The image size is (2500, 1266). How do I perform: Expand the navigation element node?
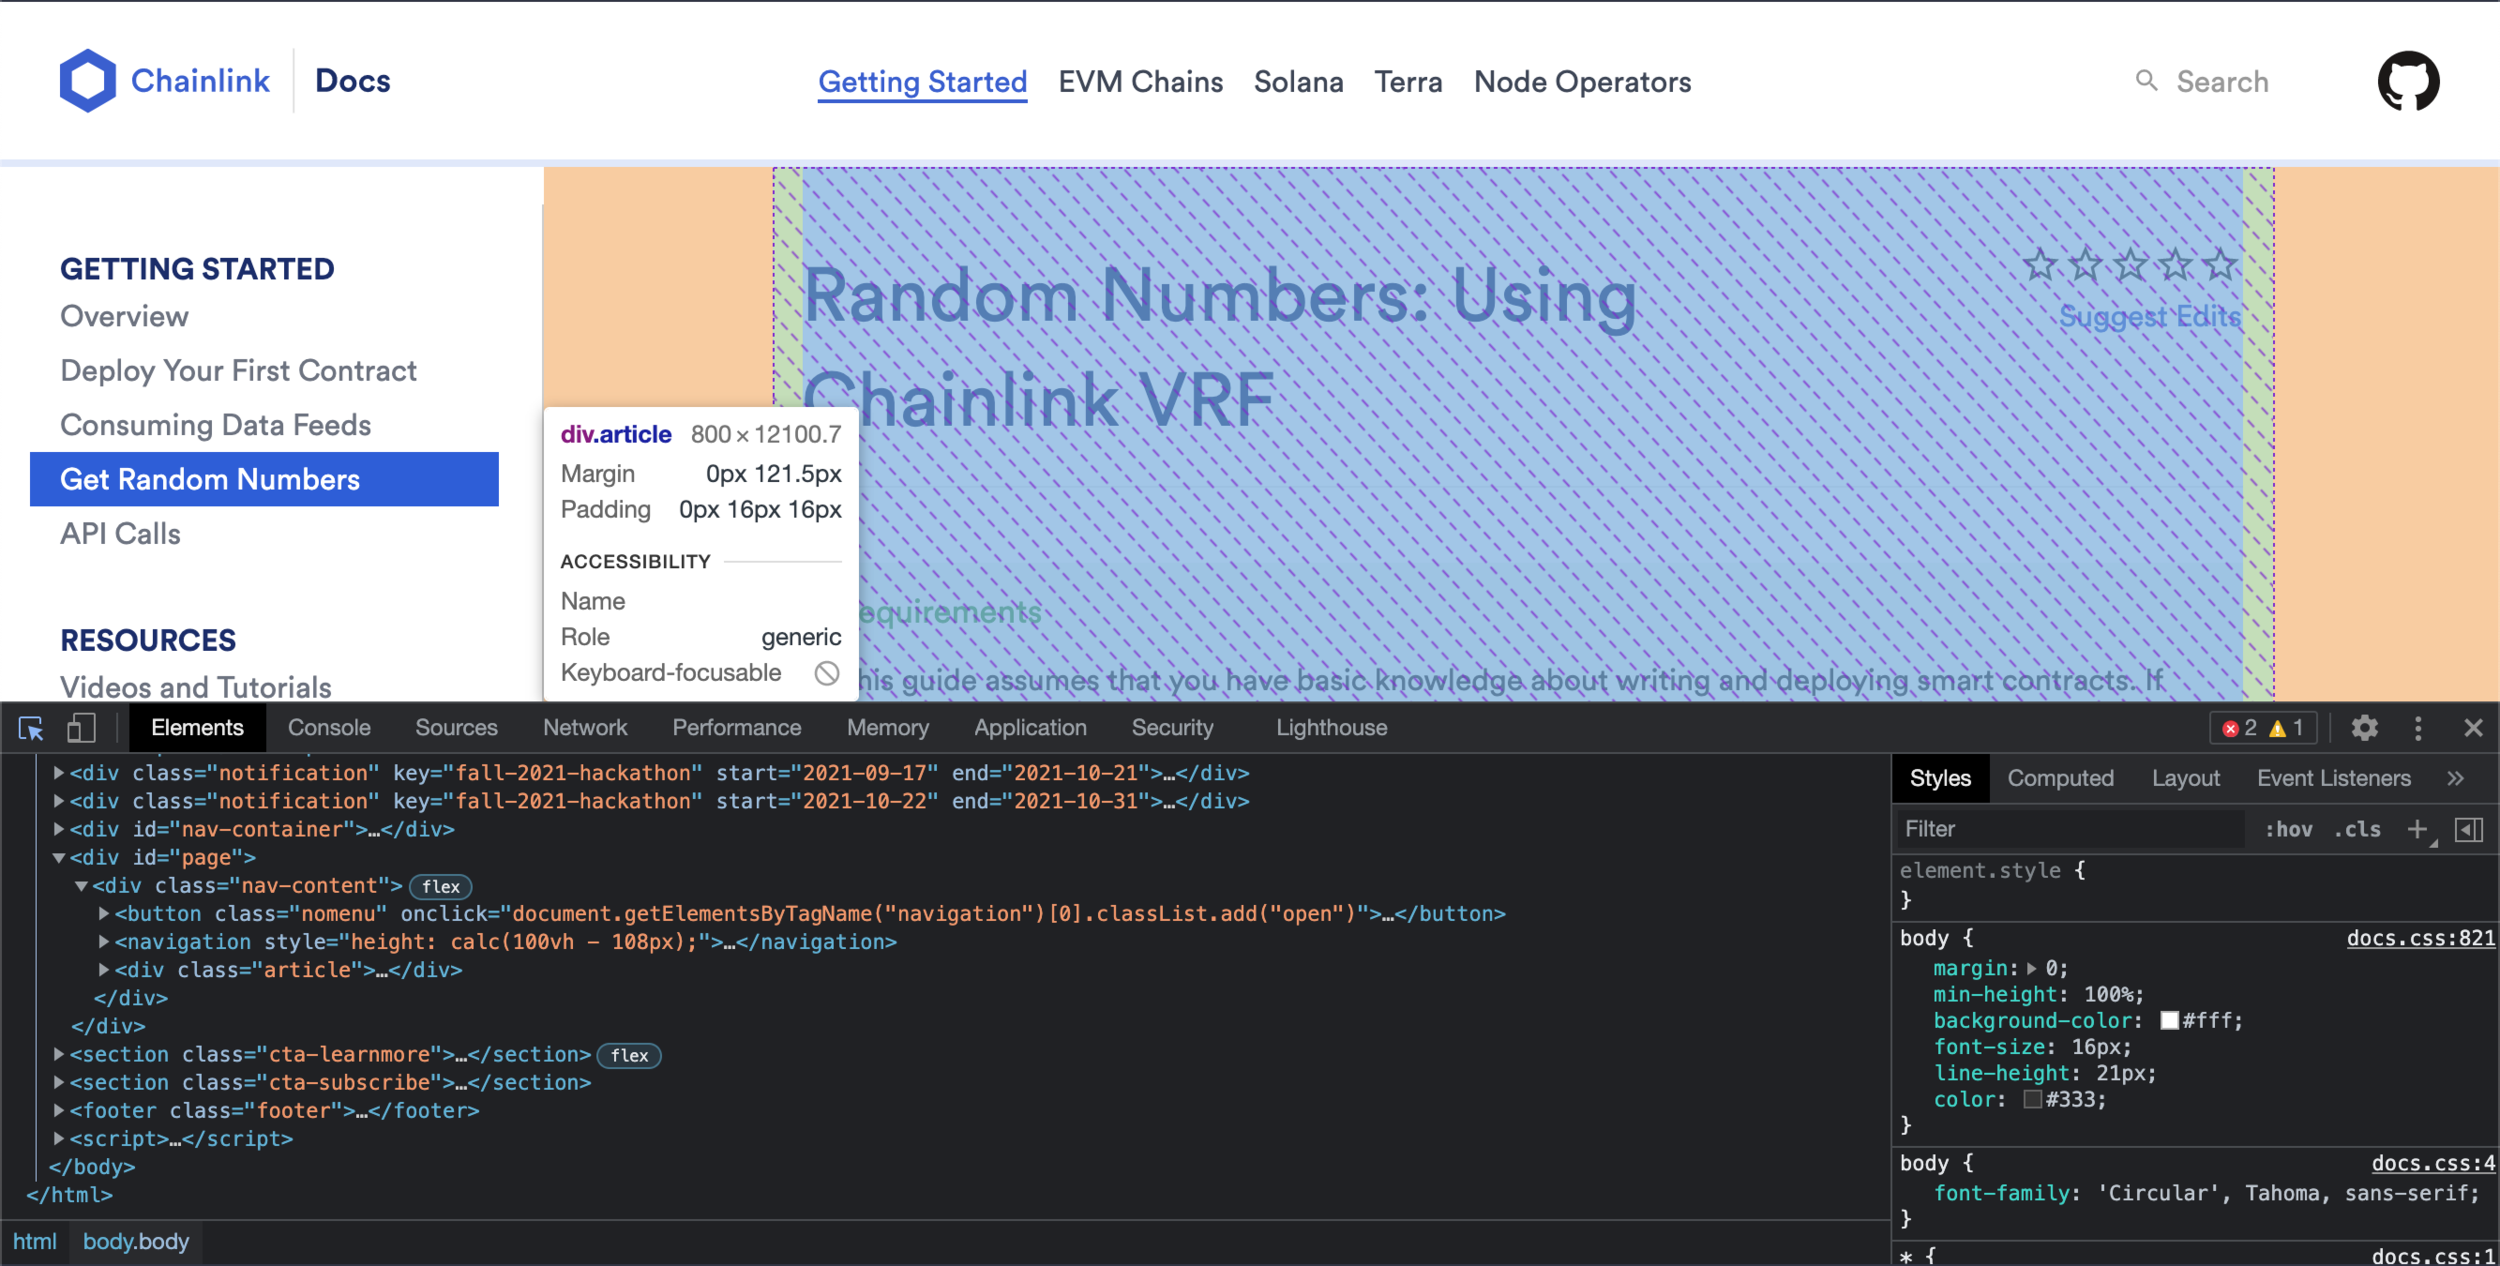[103, 941]
